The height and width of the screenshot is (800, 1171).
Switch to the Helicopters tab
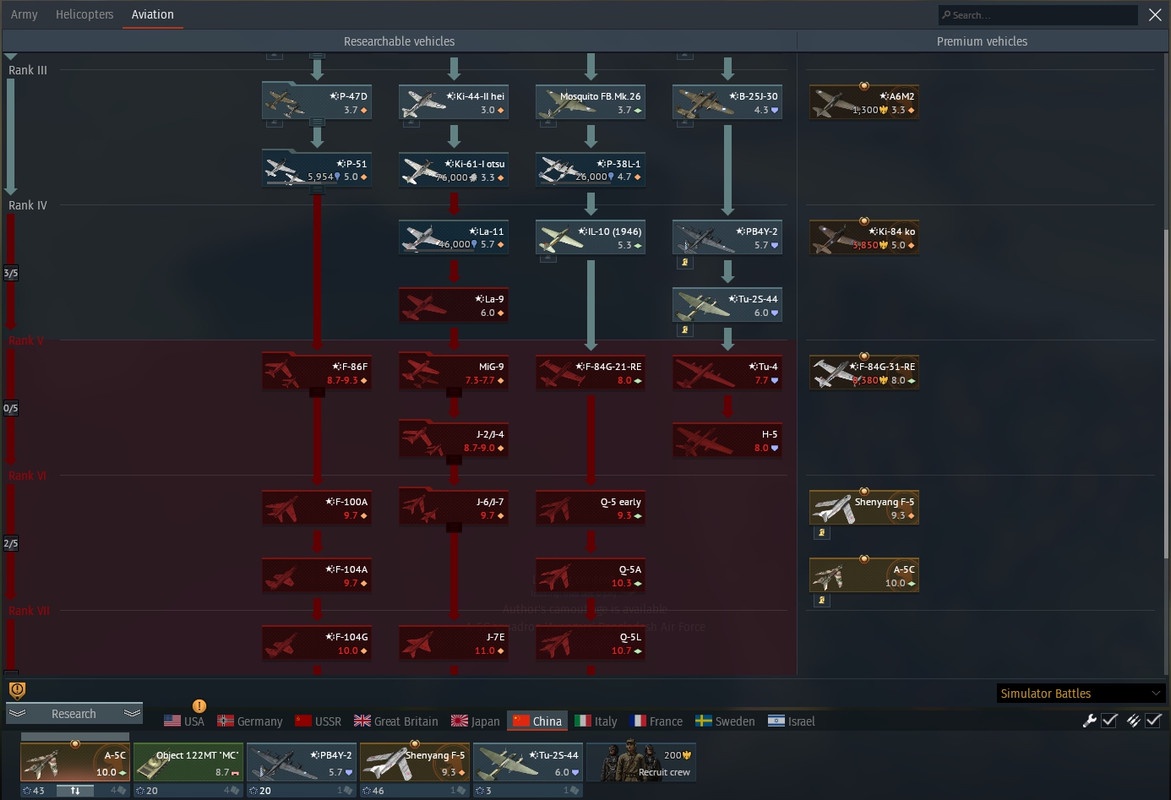[84, 14]
